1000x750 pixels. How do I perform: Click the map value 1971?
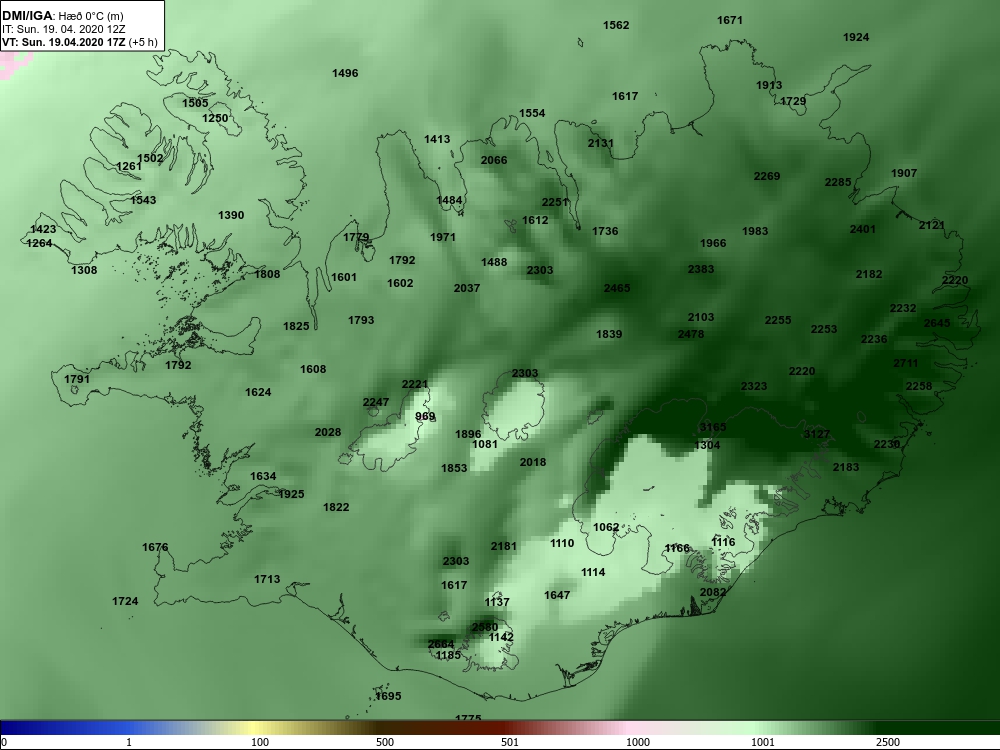(x=443, y=237)
